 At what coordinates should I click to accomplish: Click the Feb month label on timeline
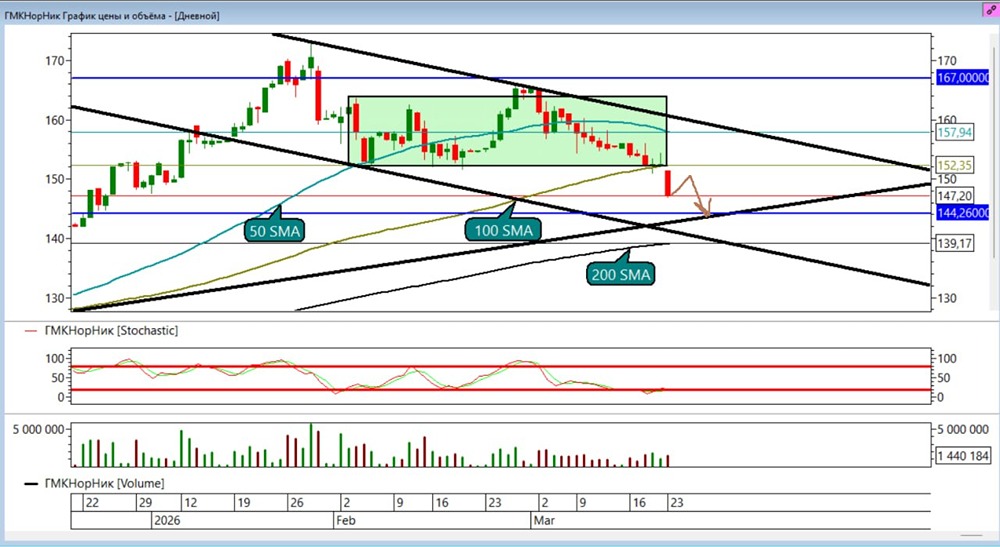(x=345, y=520)
